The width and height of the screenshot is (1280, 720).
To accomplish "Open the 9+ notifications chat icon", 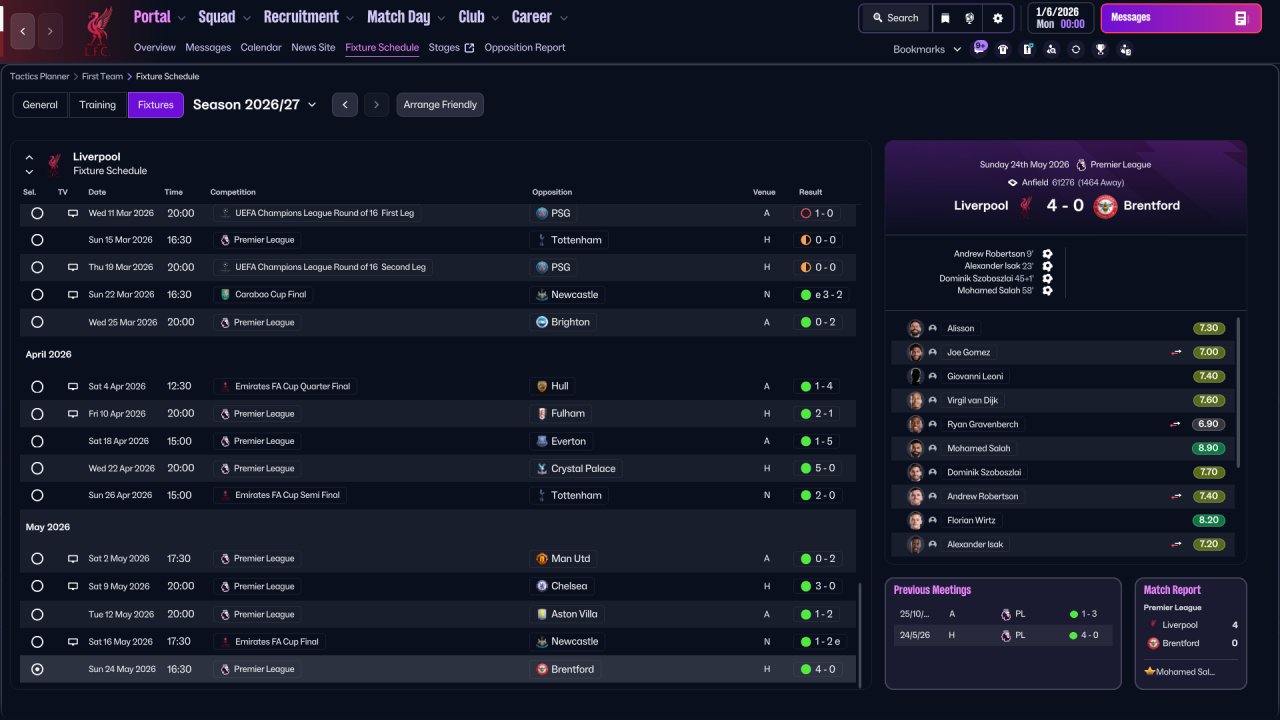I will tap(980, 48).
